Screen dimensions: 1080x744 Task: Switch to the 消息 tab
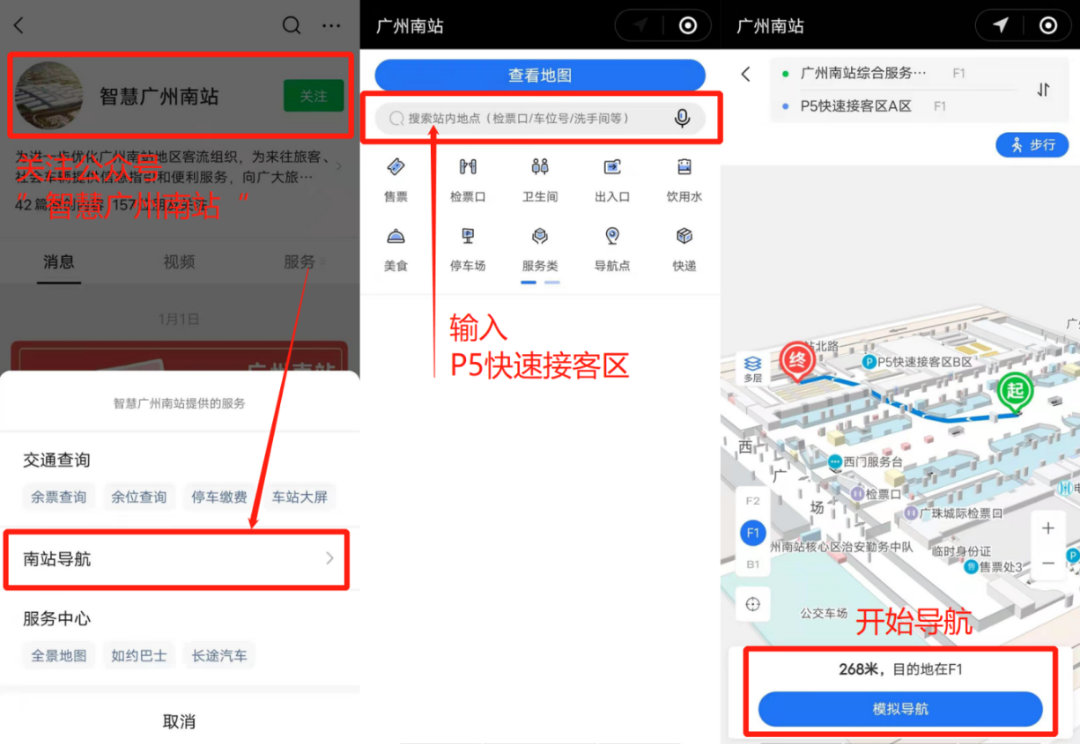[x=59, y=262]
